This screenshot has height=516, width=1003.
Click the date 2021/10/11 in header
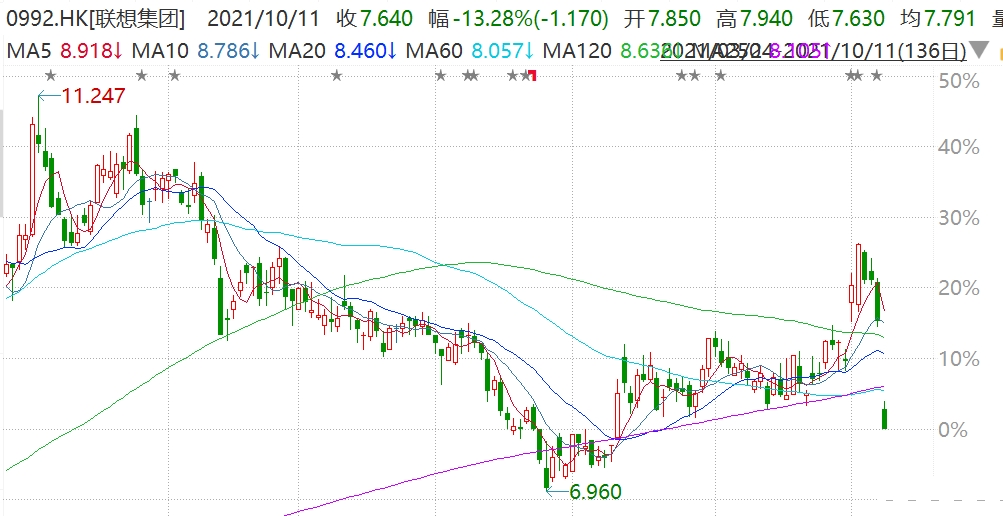[264, 19]
